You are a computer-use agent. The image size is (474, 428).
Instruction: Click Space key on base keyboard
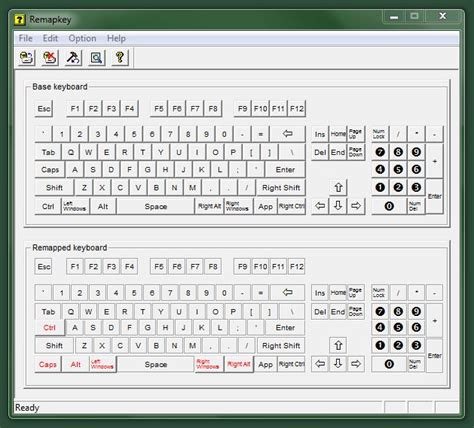156,206
